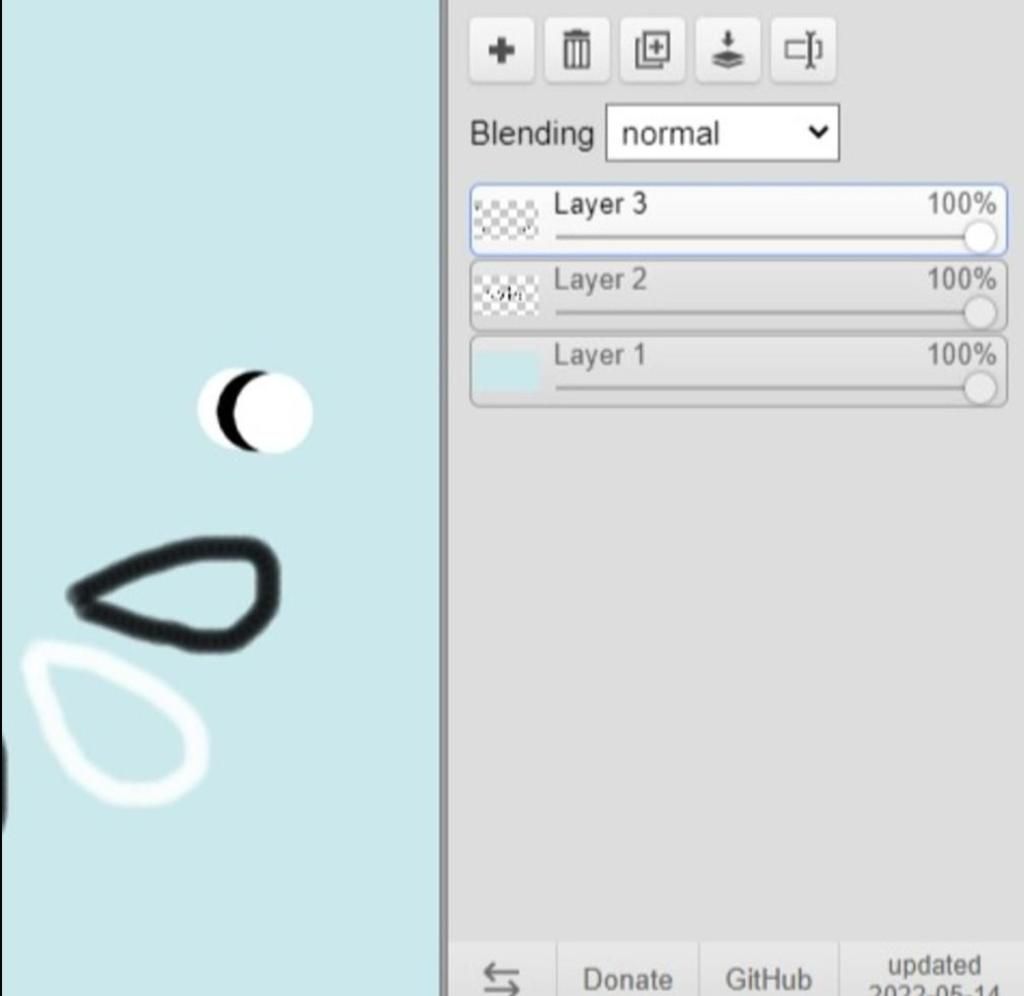Screen dimensions: 1024x996
Task: Swap panel side with arrows icon
Action: coord(502,978)
